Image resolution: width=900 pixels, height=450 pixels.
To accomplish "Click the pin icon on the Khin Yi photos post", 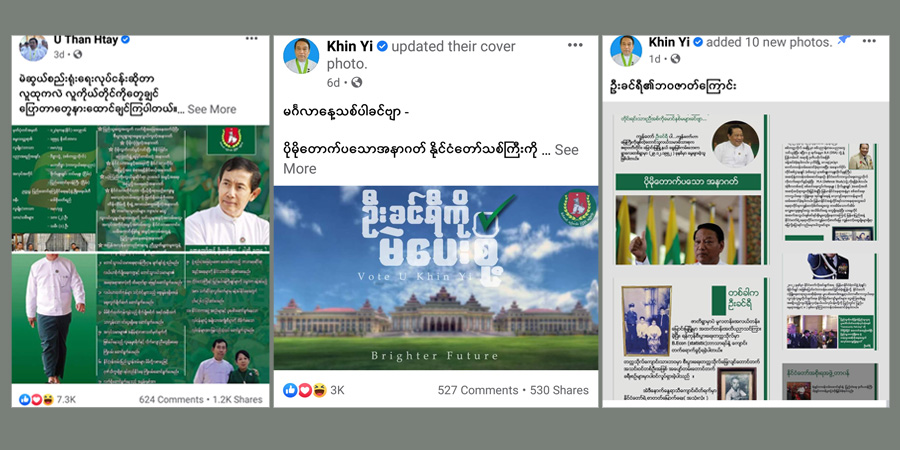I will 844,40.
